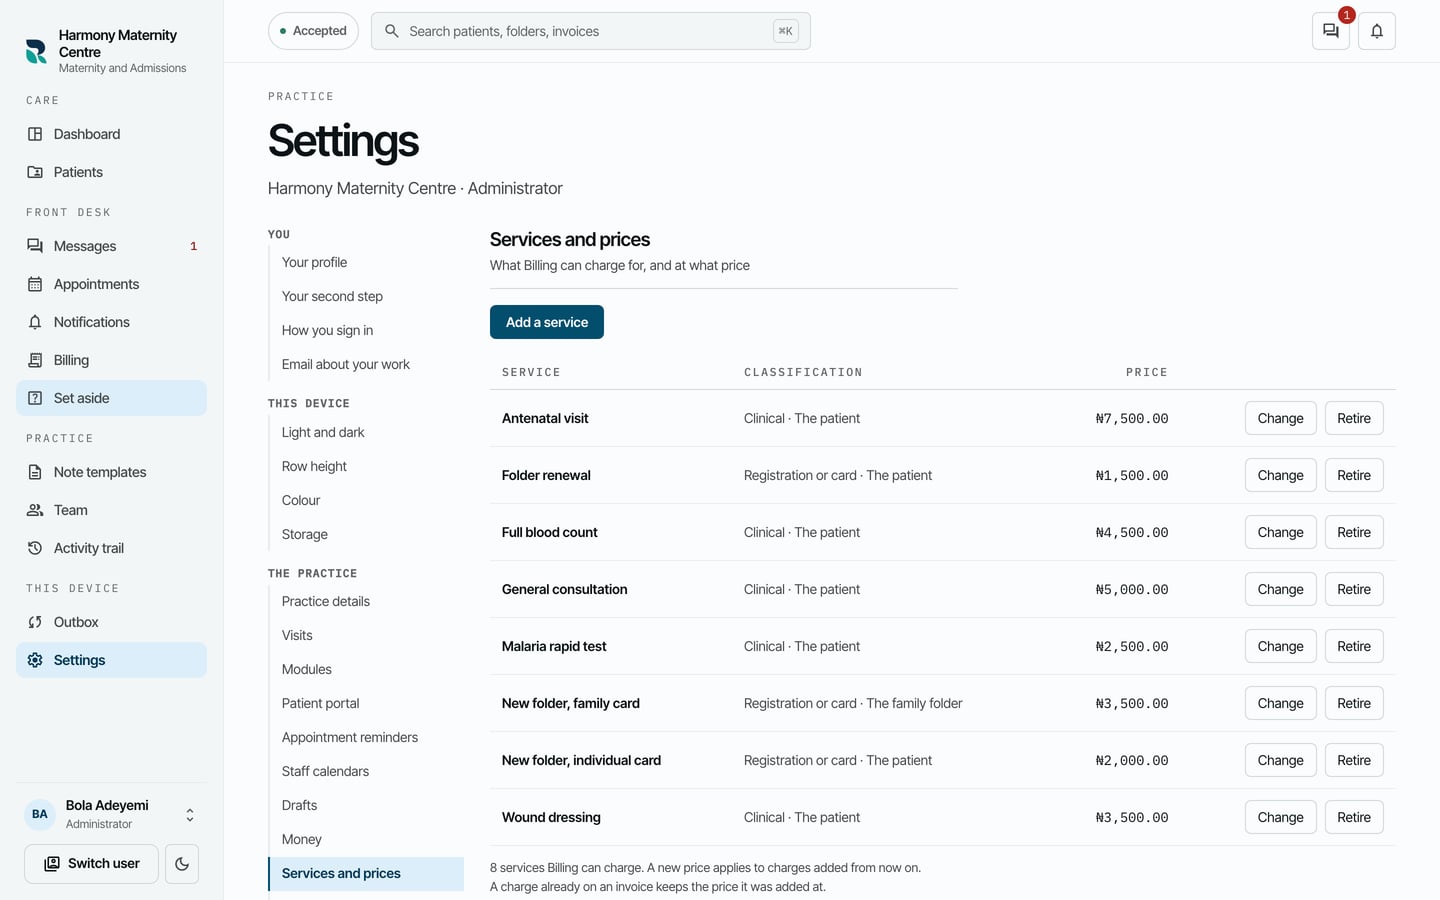
Task: Retire the Full blood count service
Action: click(1354, 532)
